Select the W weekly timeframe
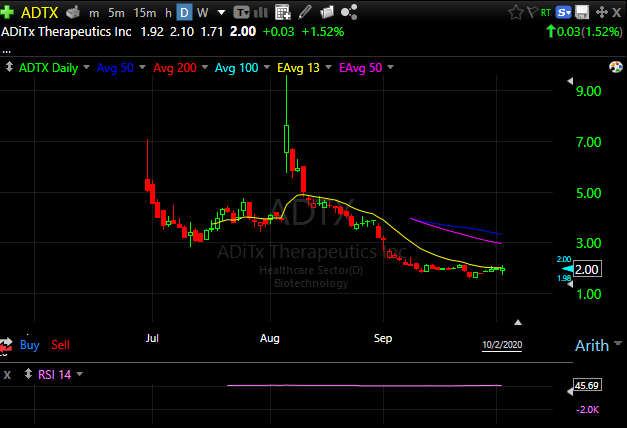This screenshot has height=428, width=627. pos(203,13)
